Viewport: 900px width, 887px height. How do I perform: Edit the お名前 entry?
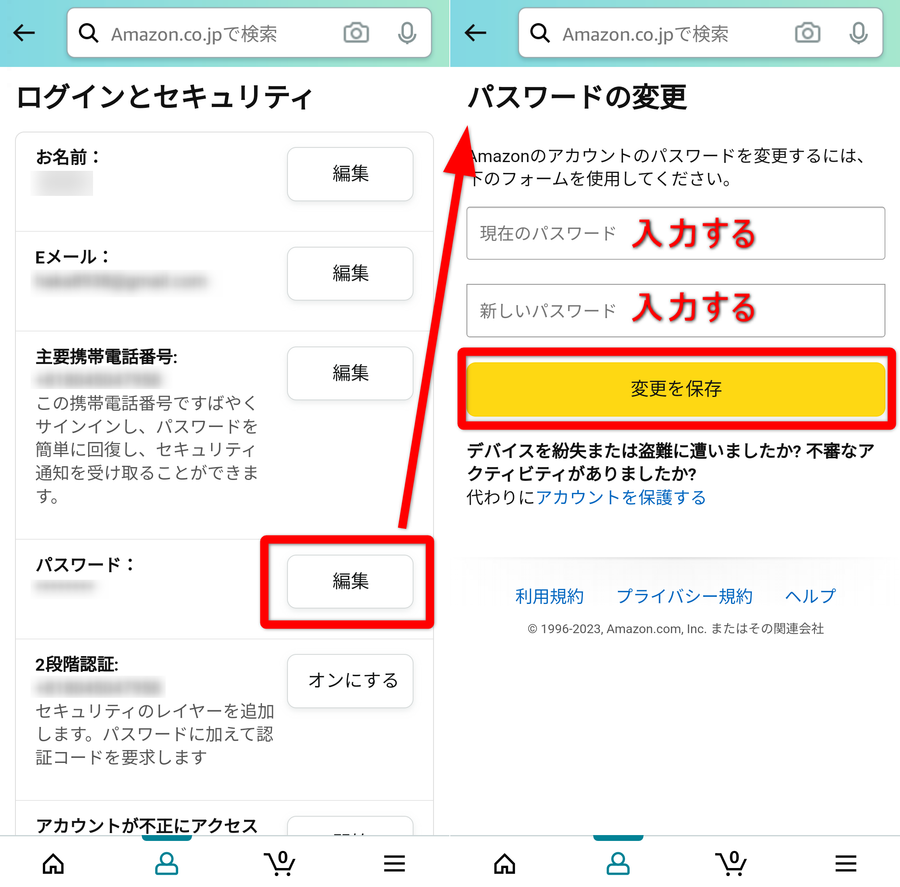point(350,174)
